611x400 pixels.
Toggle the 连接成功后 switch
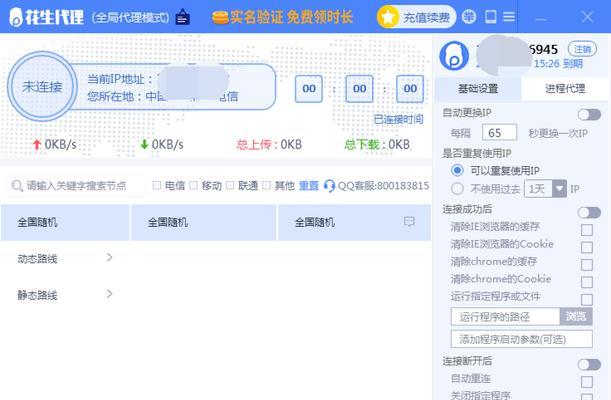(589, 212)
